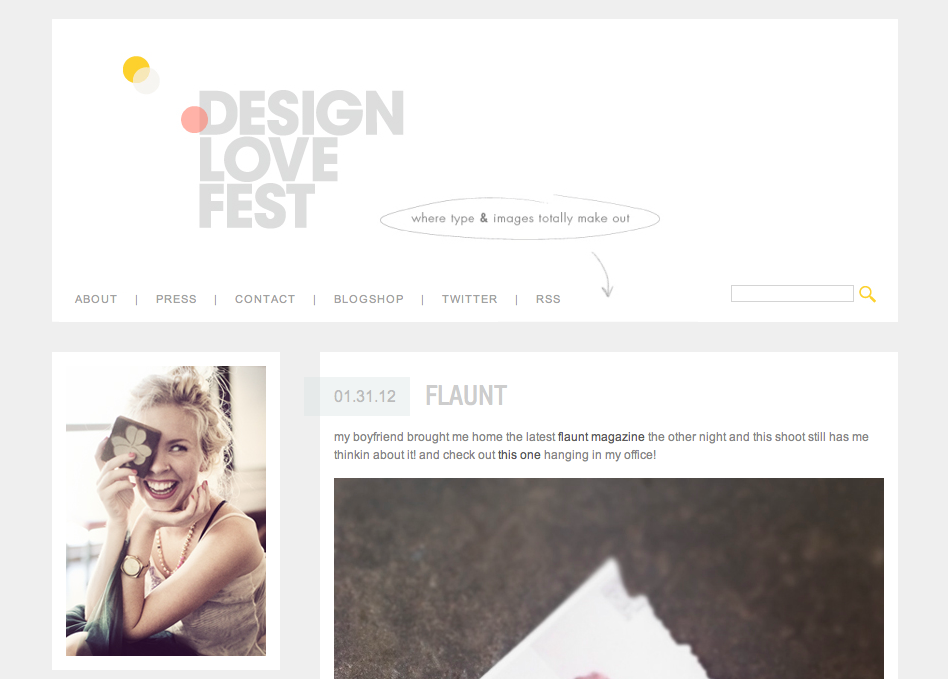The height and width of the screenshot is (679, 948).
Task: Click the yellow magnifying glass search icon
Action: point(868,294)
